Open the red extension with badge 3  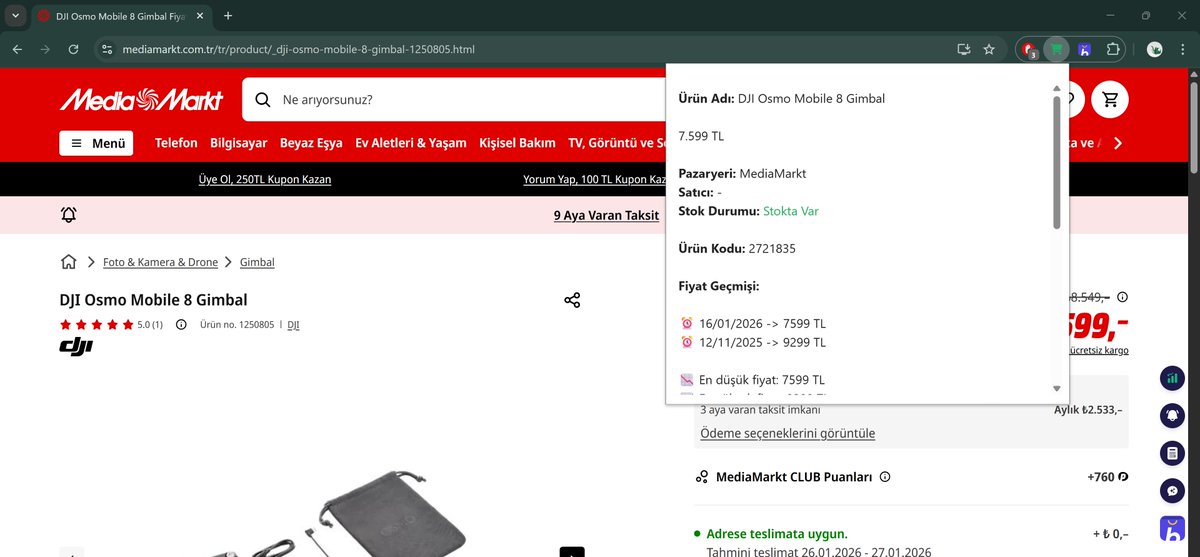click(x=1028, y=49)
